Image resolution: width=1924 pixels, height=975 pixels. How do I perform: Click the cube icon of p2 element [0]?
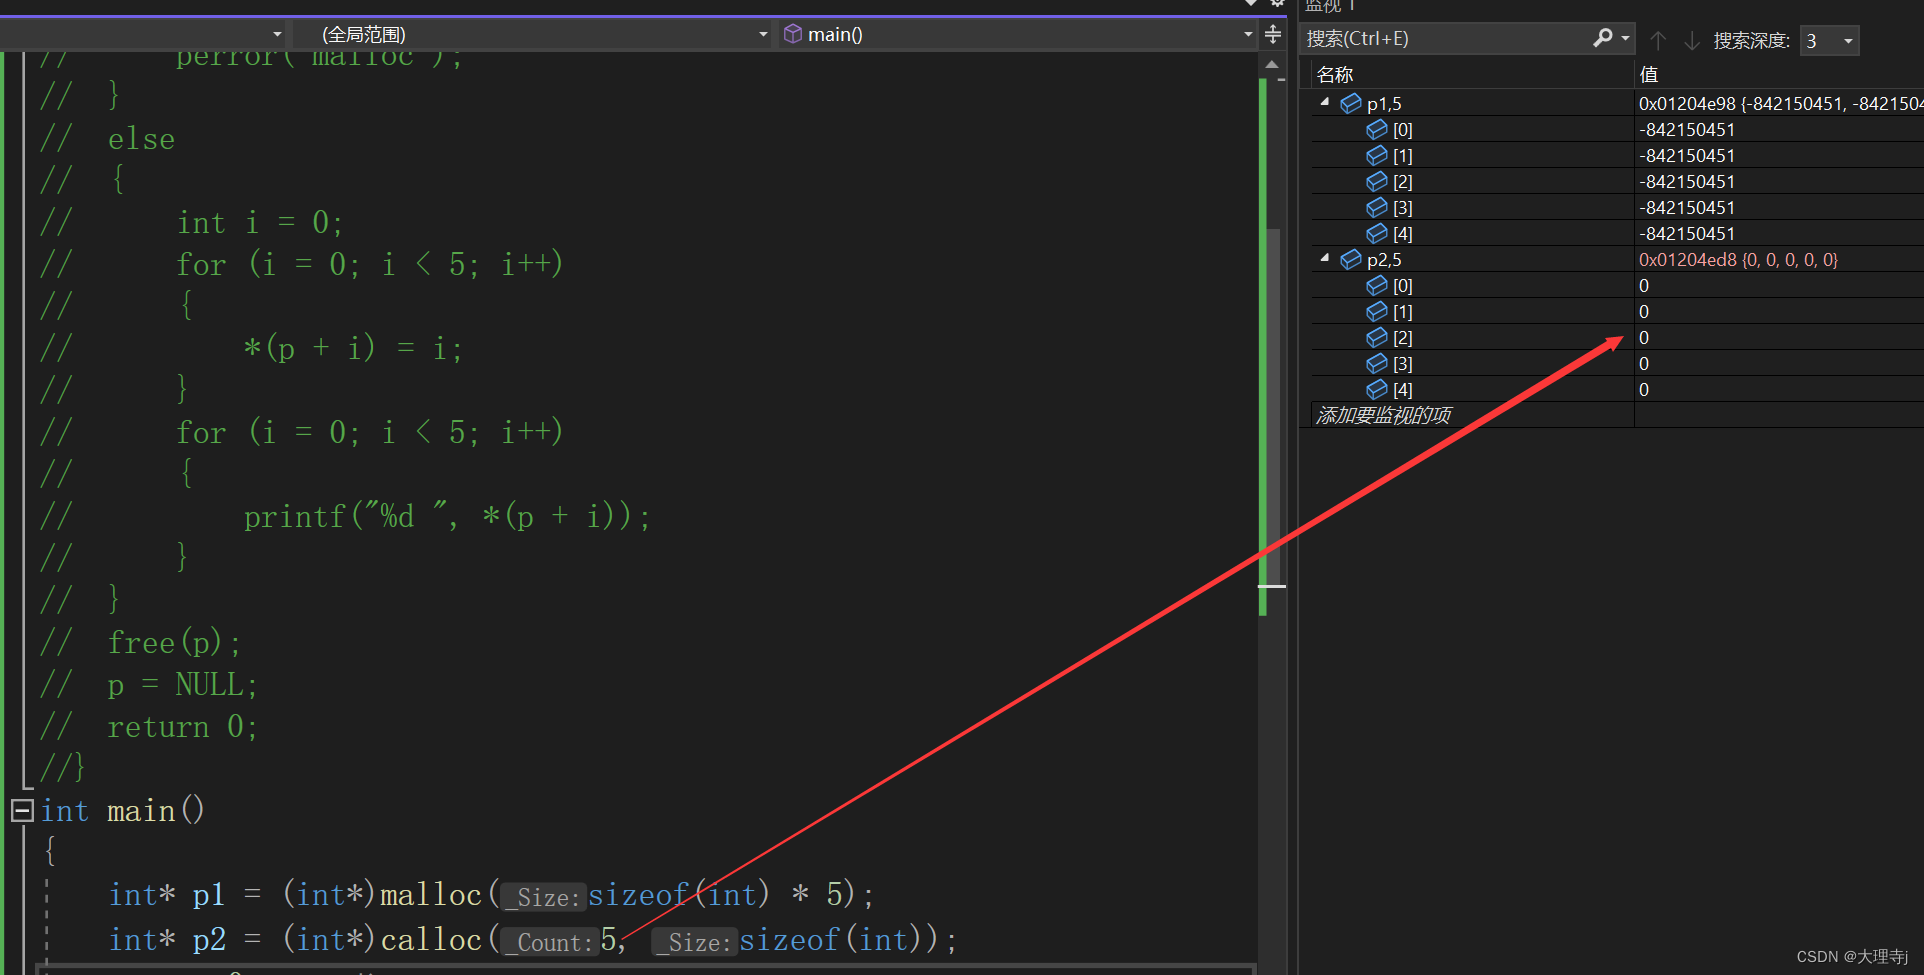1377,285
